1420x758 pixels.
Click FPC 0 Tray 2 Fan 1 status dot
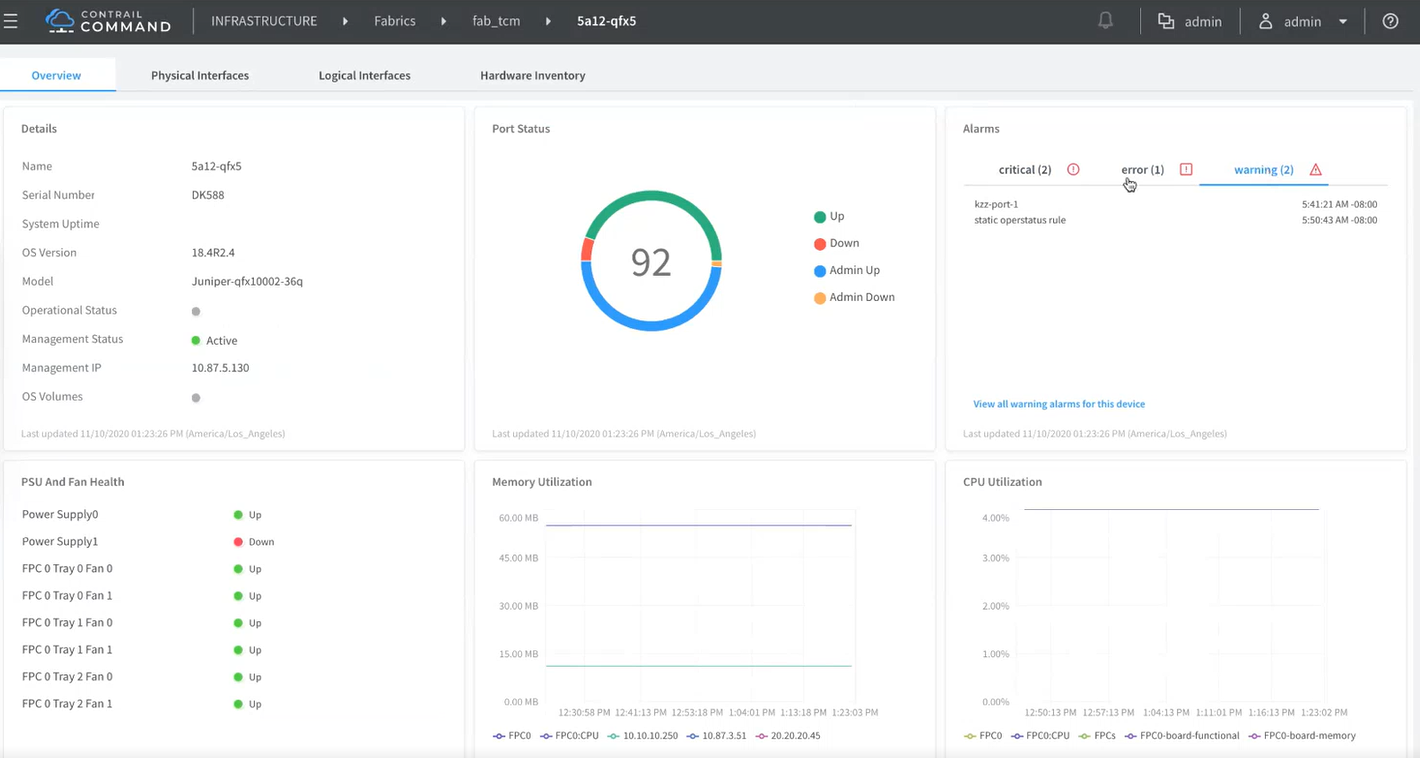pos(238,704)
